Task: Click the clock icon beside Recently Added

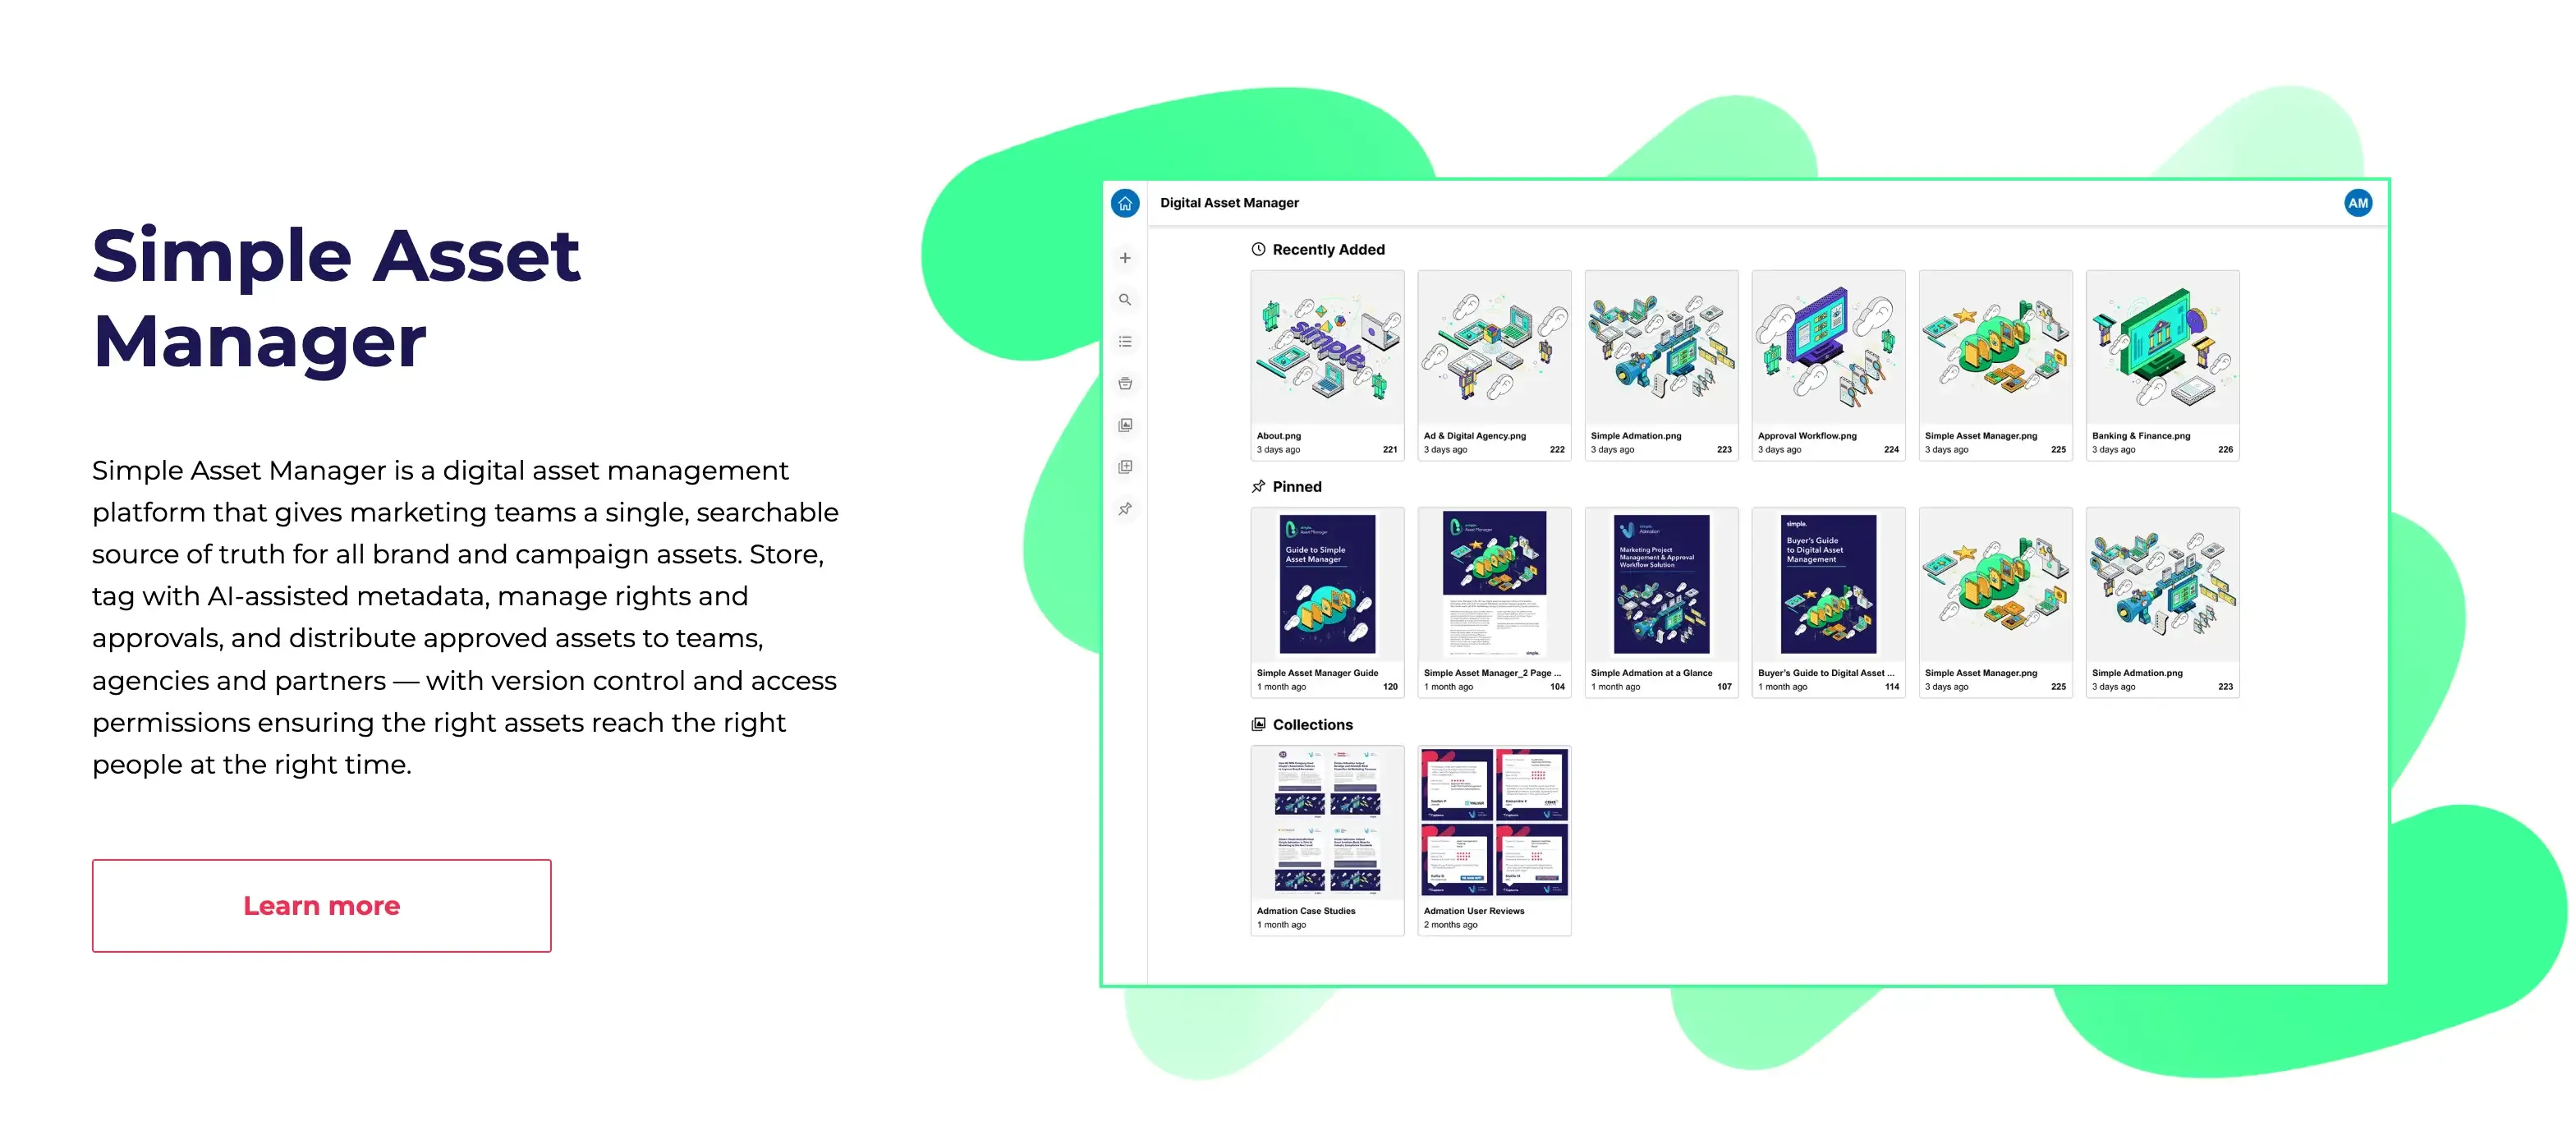Action: tap(1258, 249)
